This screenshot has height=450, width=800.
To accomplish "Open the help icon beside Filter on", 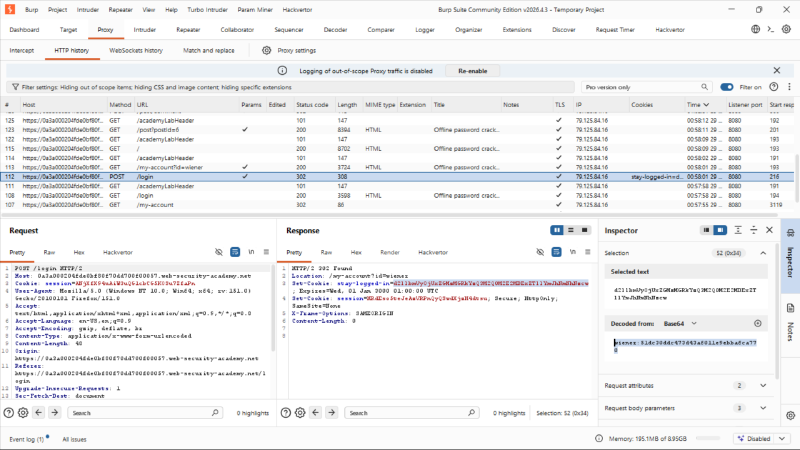I will [x=773, y=87].
